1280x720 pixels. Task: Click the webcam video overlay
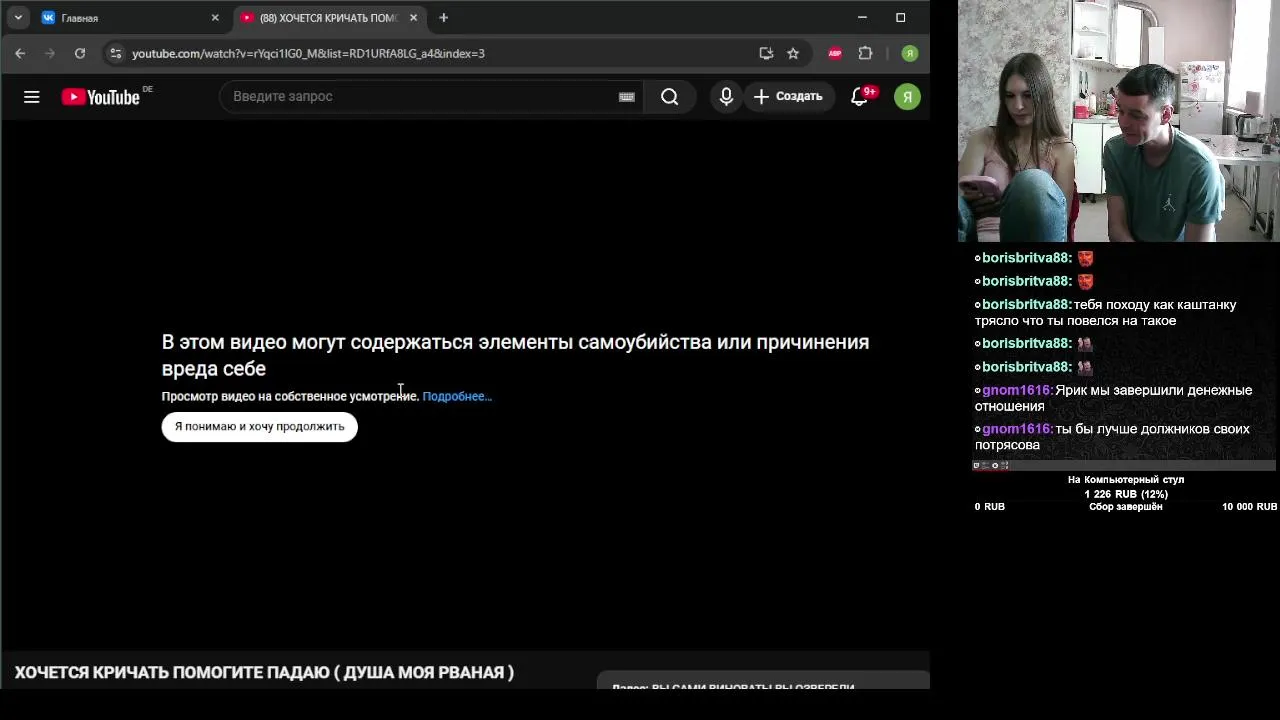click(1118, 121)
